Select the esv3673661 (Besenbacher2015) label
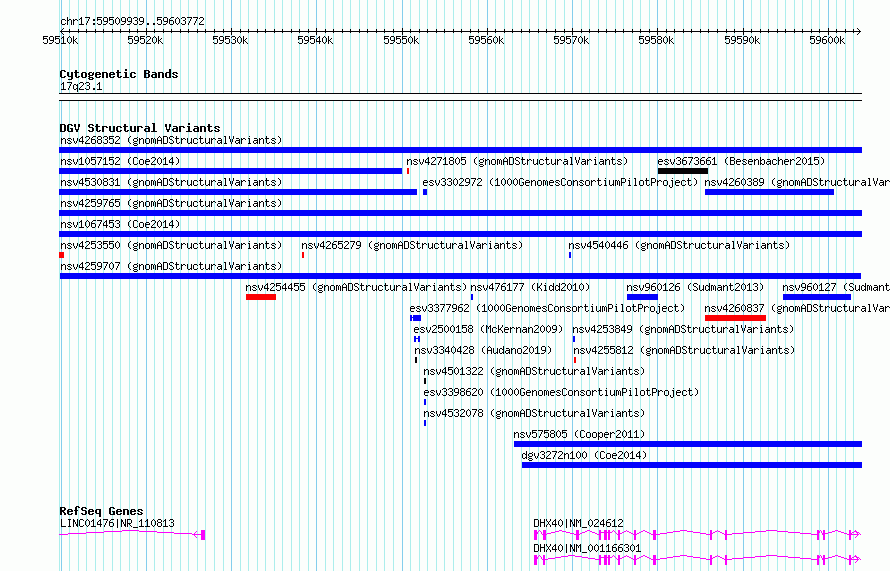 pyautogui.click(x=741, y=161)
